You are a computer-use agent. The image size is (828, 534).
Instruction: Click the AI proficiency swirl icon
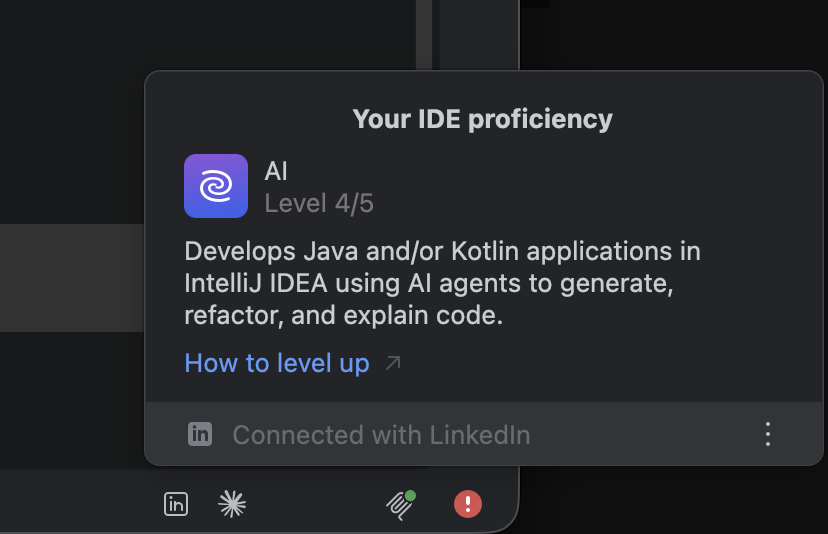[215, 186]
